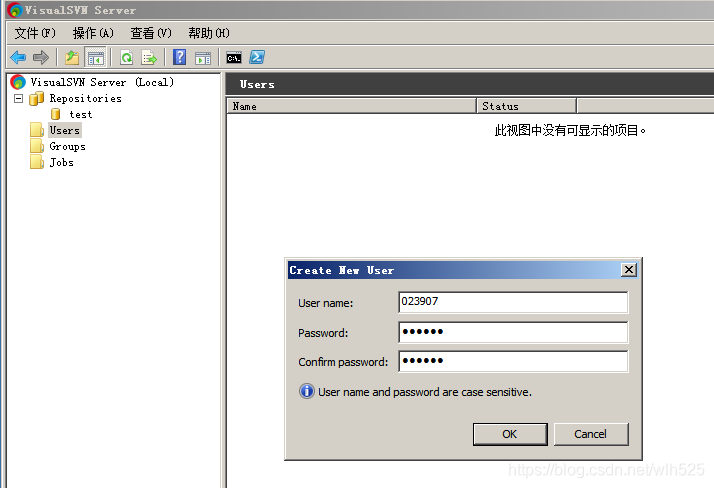Click the test repository icon
714x488 pixels.
(56, 114)
